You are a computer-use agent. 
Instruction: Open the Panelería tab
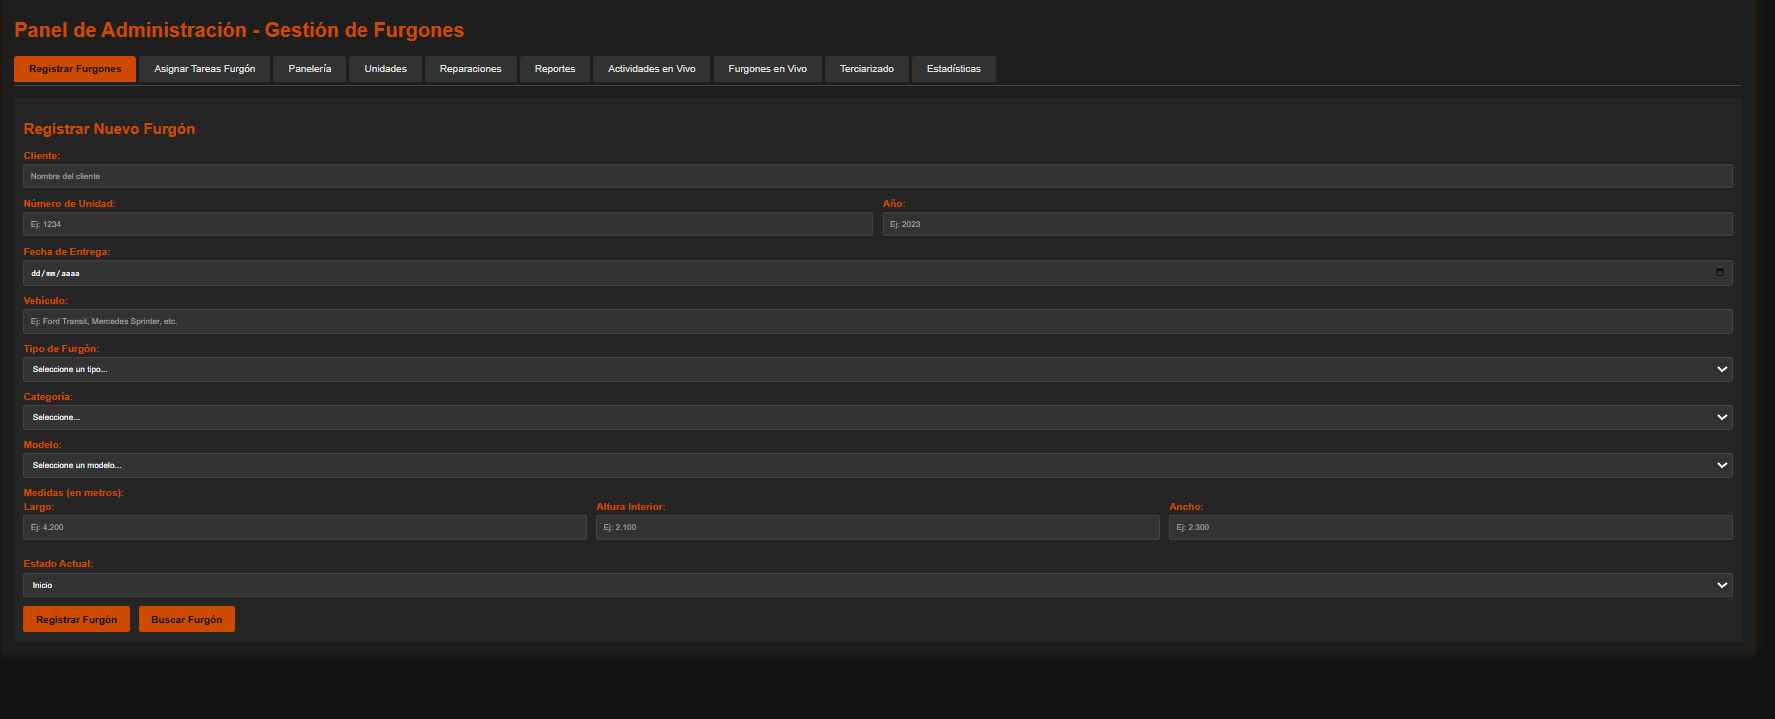309,69
